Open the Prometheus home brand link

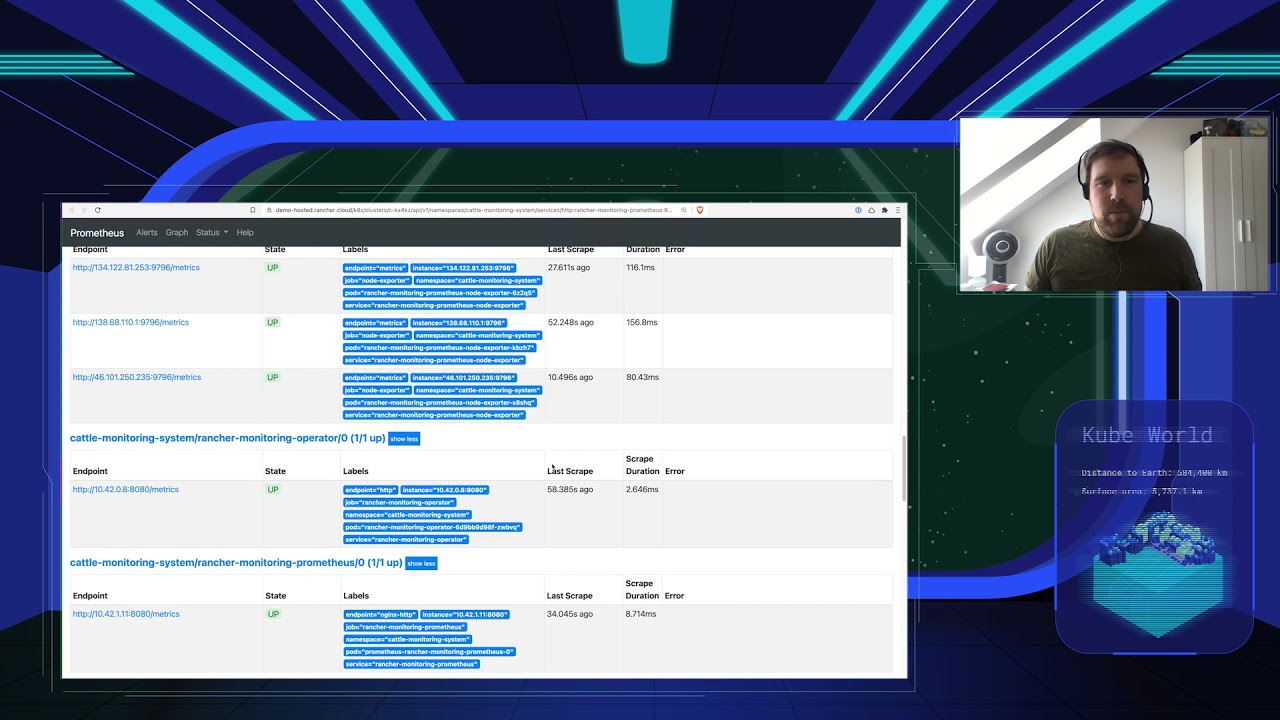click(97, 233)
